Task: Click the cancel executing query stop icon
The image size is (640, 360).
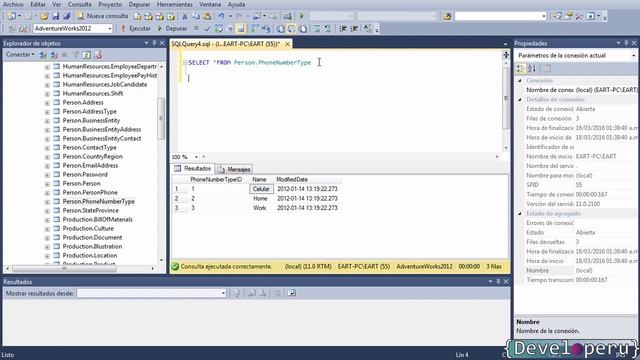Action: (196, 29)
